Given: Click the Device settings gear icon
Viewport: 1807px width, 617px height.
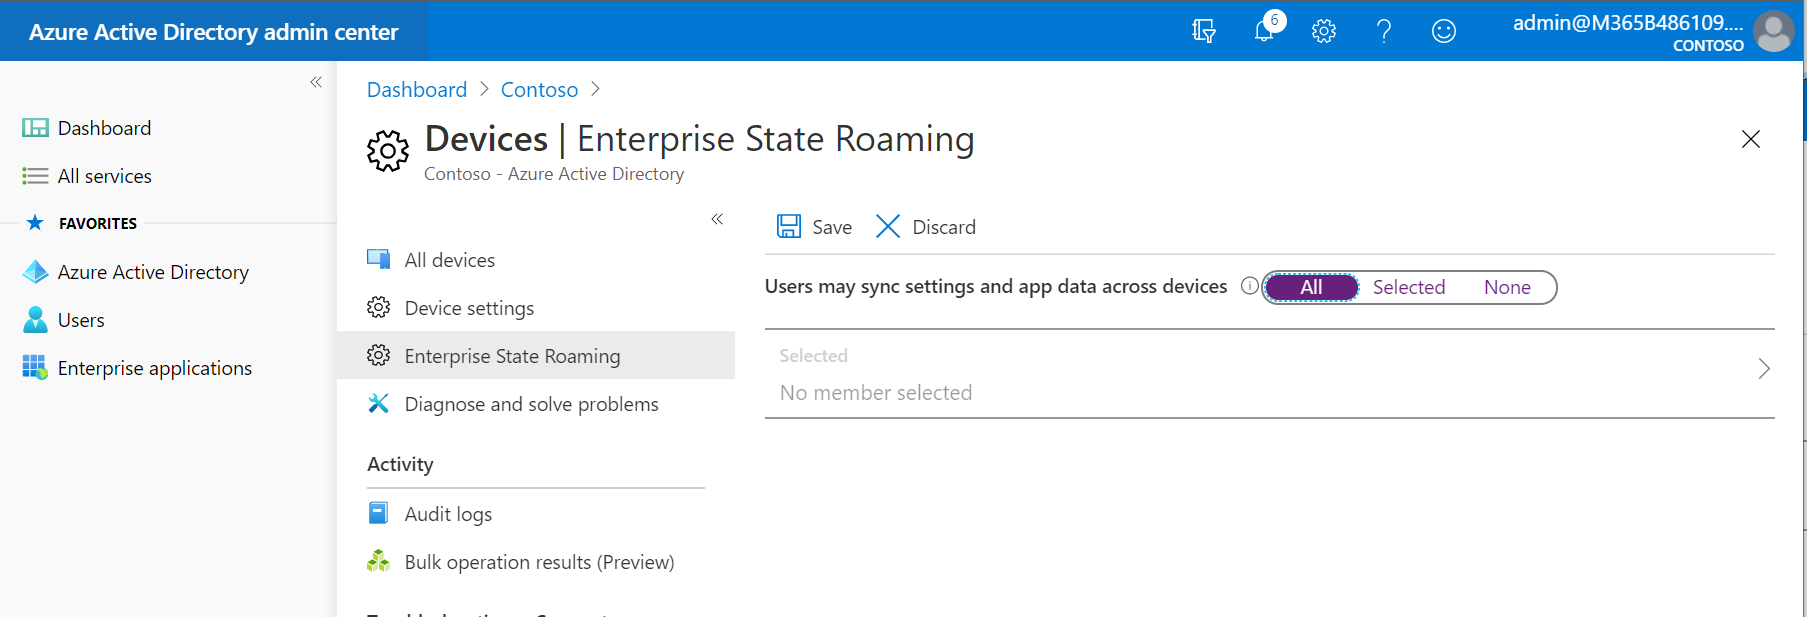Looking at the screenshot, I should tap(379, 307).
